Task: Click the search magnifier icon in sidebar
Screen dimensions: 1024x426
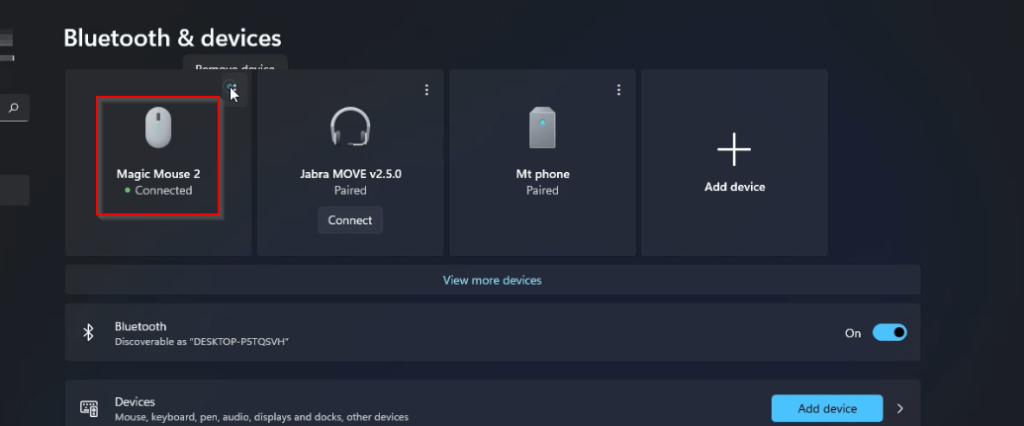Action: click(x=14, y=107)
